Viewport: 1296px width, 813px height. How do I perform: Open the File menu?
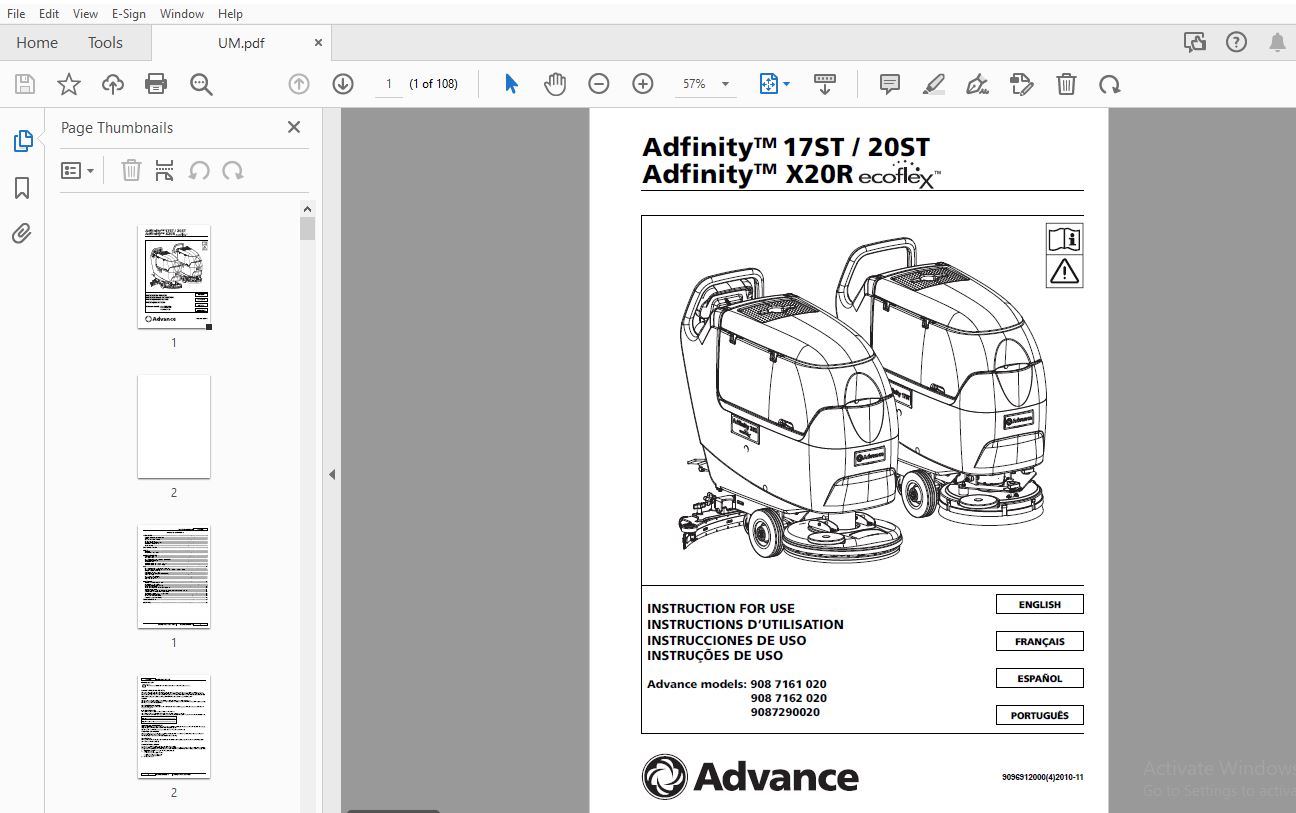[16, 14]
